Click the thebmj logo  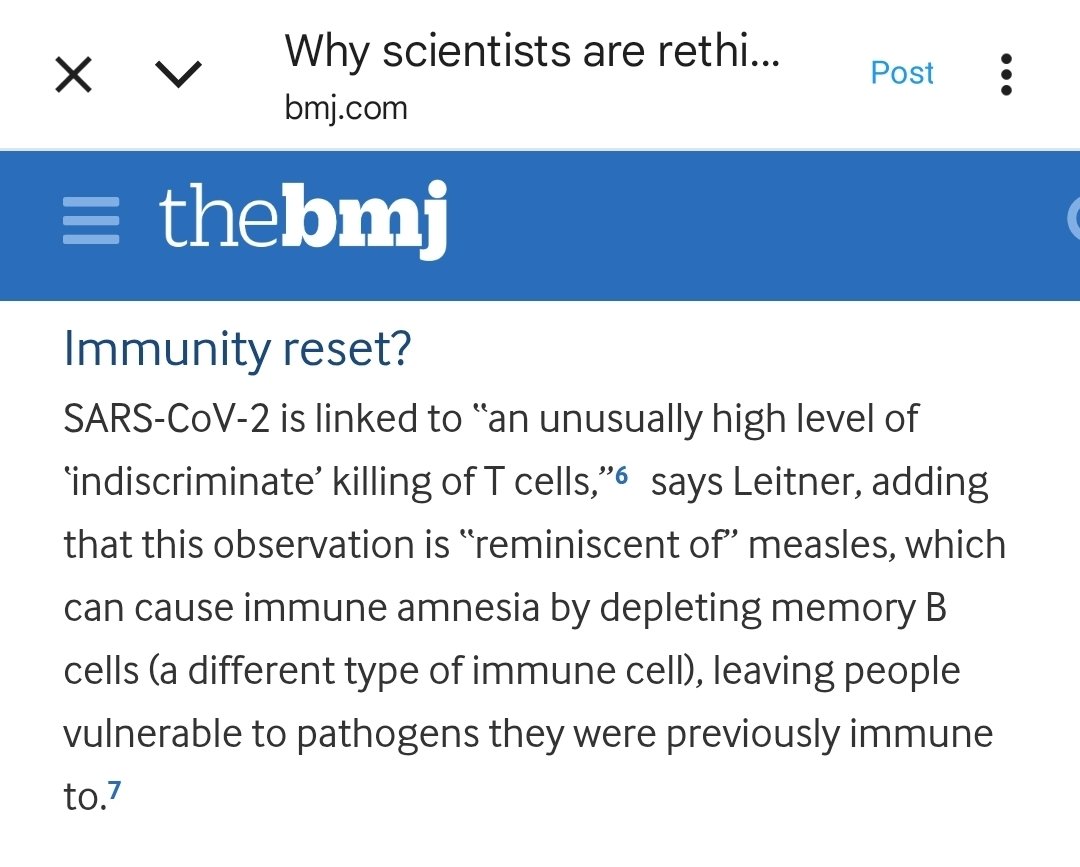[x=302, y=219]
